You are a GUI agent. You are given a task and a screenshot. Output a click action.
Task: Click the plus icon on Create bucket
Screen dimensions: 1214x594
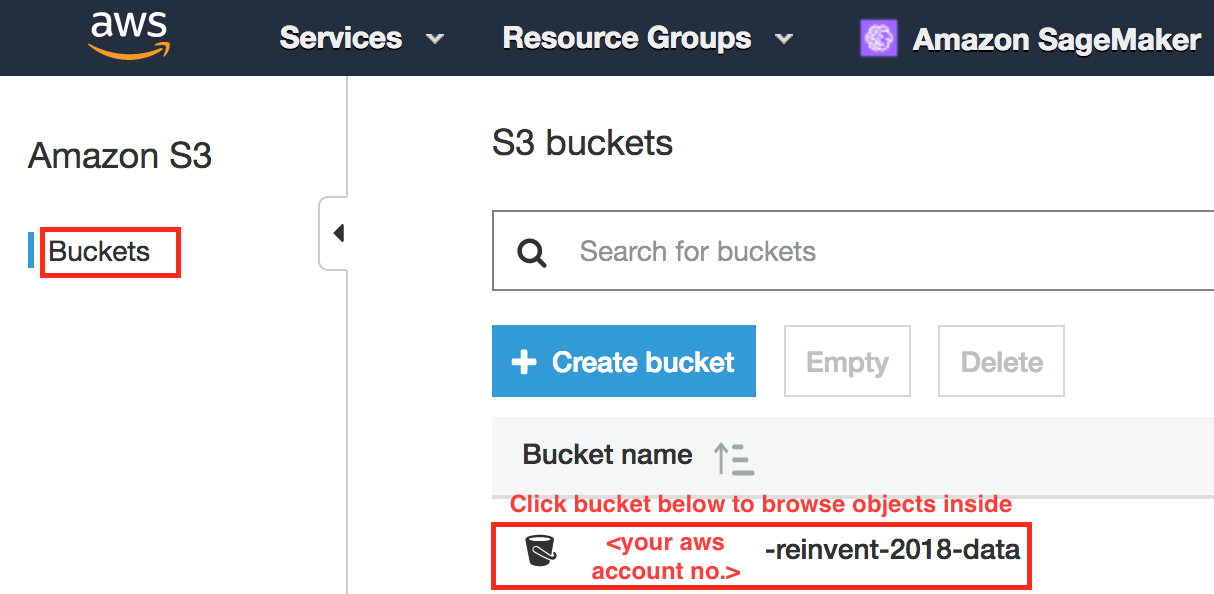(524, 362)
